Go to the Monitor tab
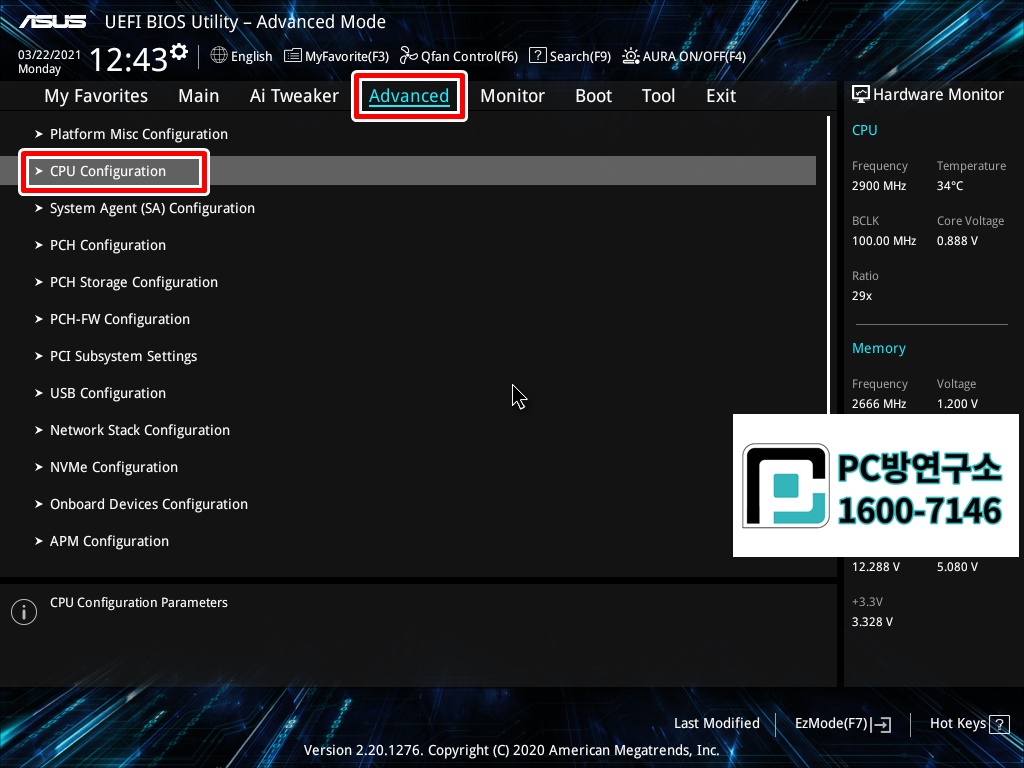 pyautogui.click(x=512, y=96)
